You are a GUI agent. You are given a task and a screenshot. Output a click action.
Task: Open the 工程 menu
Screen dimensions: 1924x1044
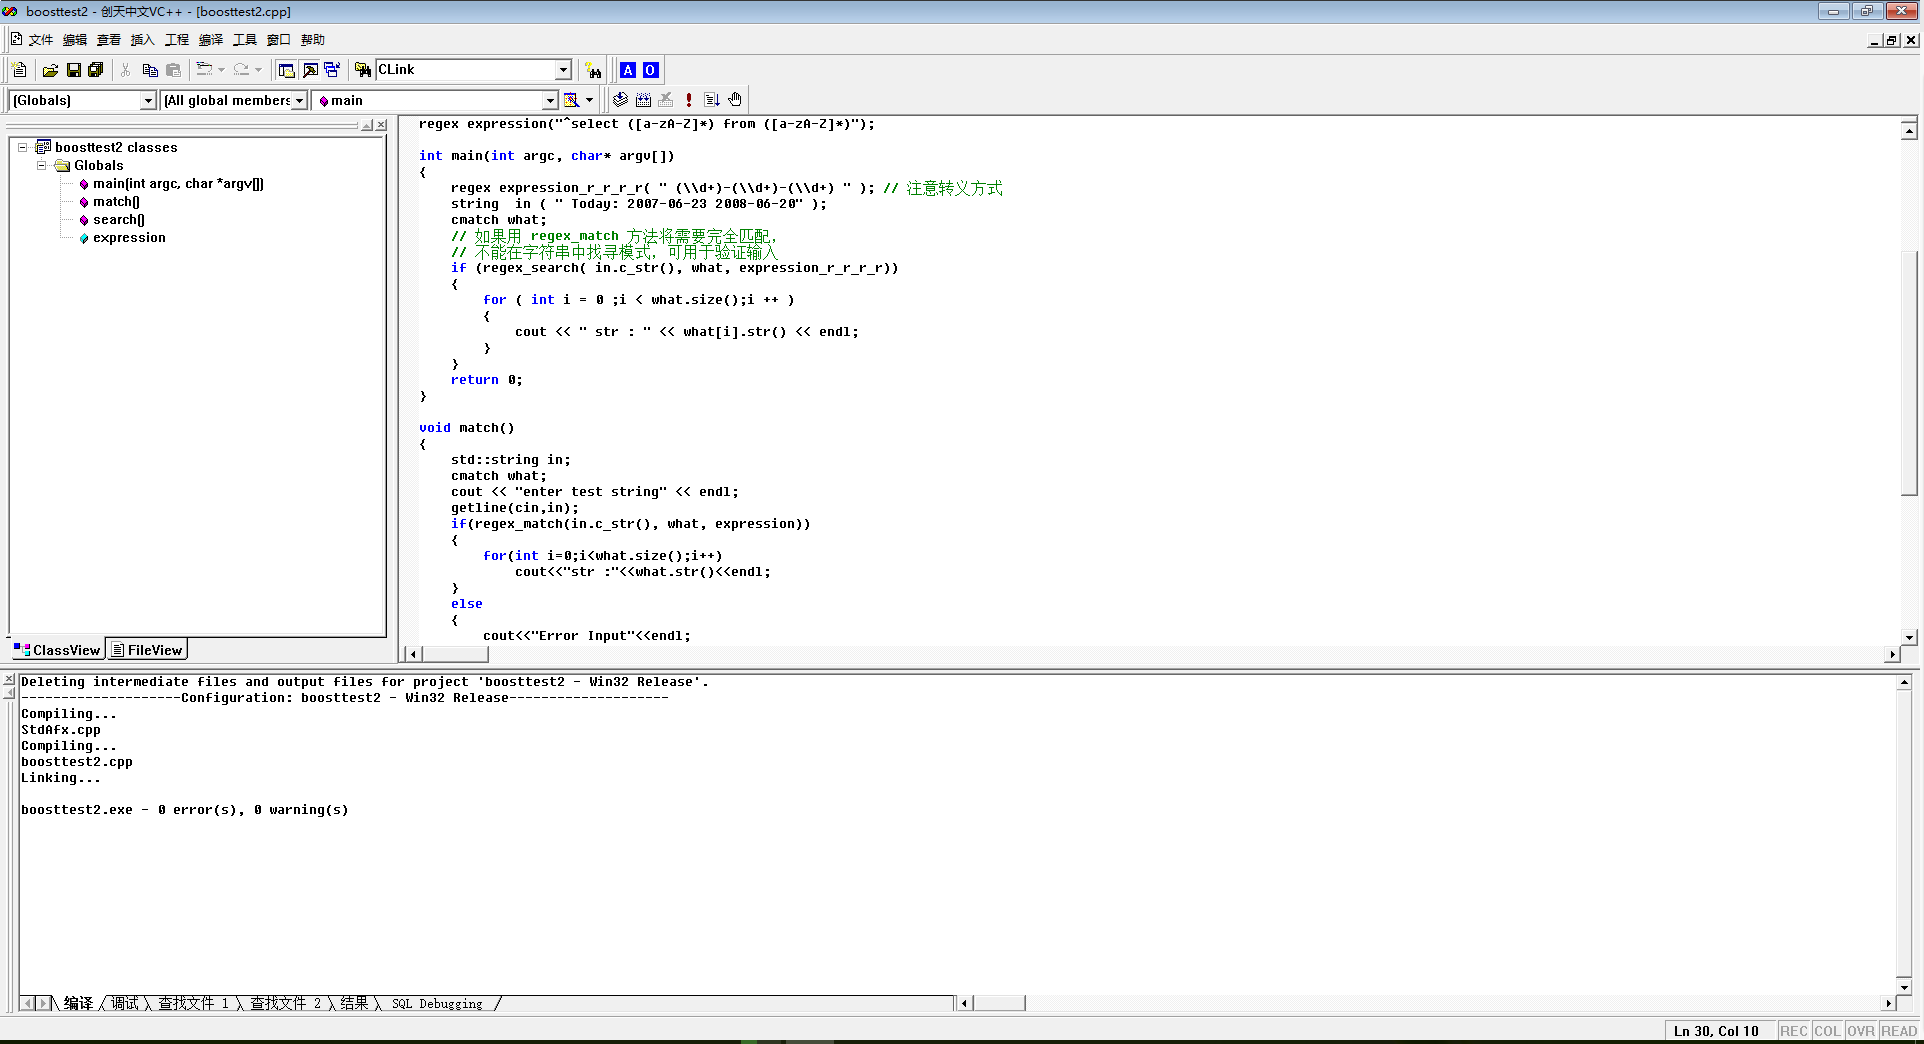click(177, 40)
